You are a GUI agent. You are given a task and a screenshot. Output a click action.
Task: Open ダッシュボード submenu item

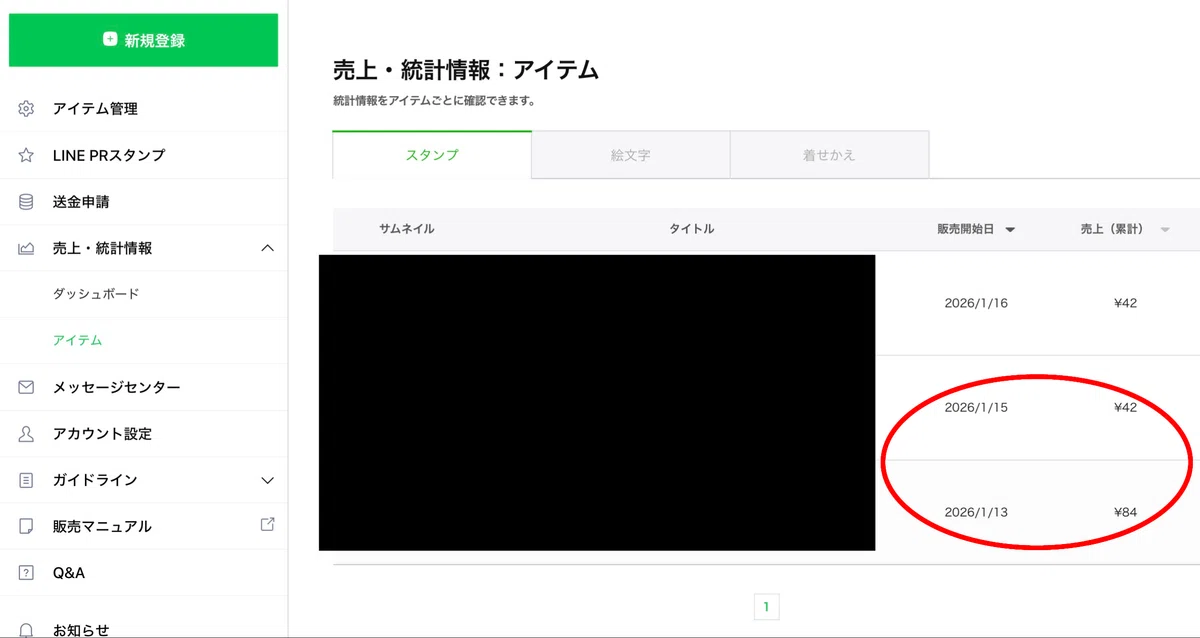click(x=96, y=294)
